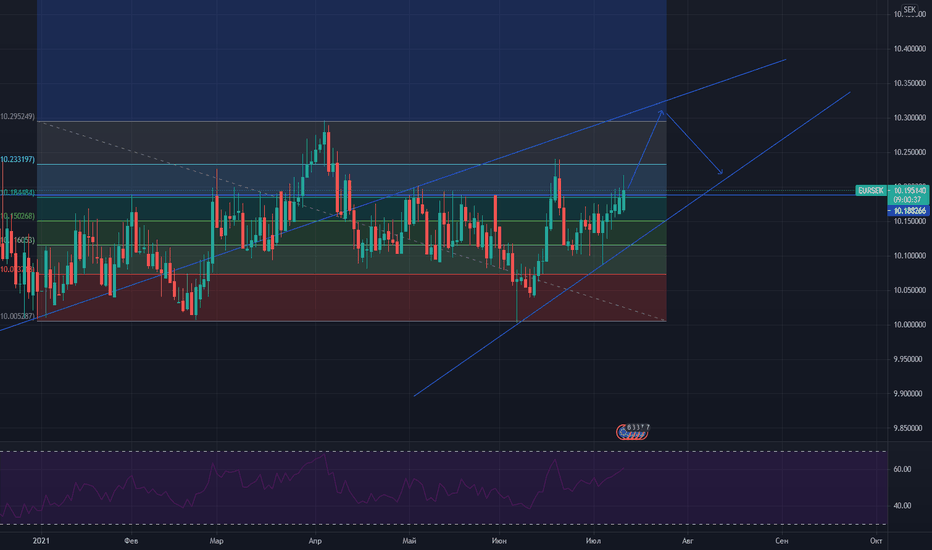Click the Сен month label on the time axis

pos(782,540)
